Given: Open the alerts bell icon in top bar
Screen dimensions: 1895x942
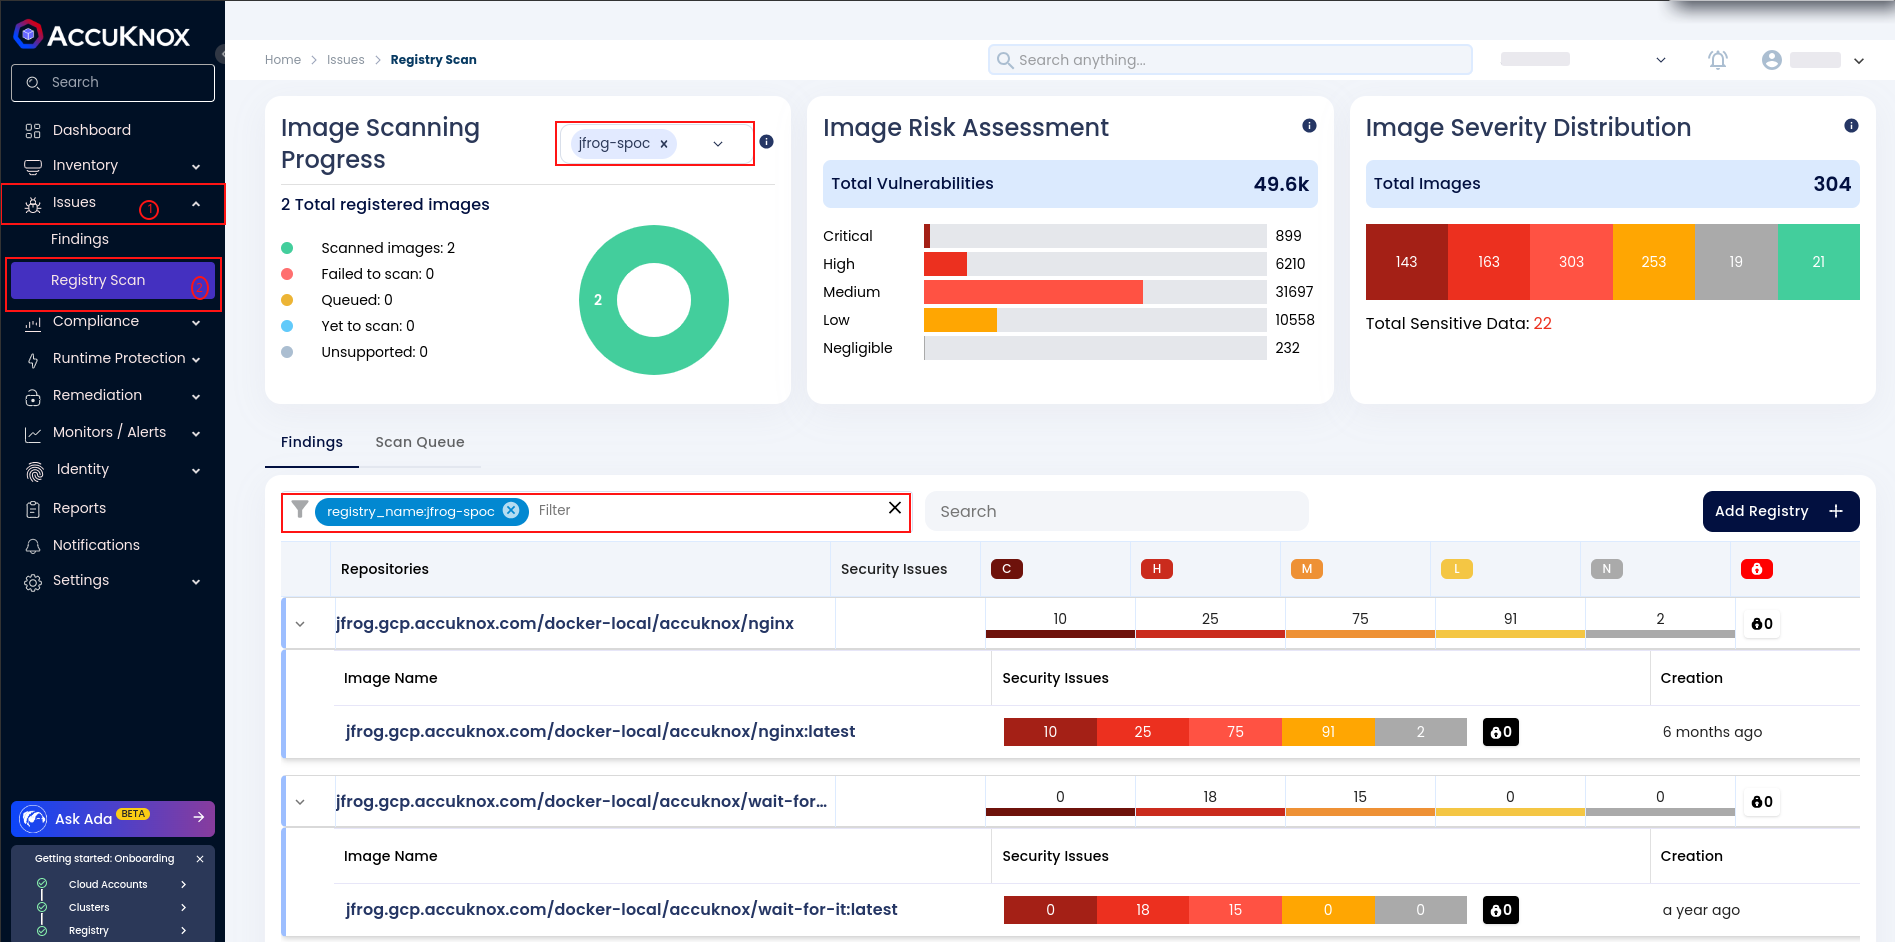Looking at the screenshot, I should coord(1717,60).
